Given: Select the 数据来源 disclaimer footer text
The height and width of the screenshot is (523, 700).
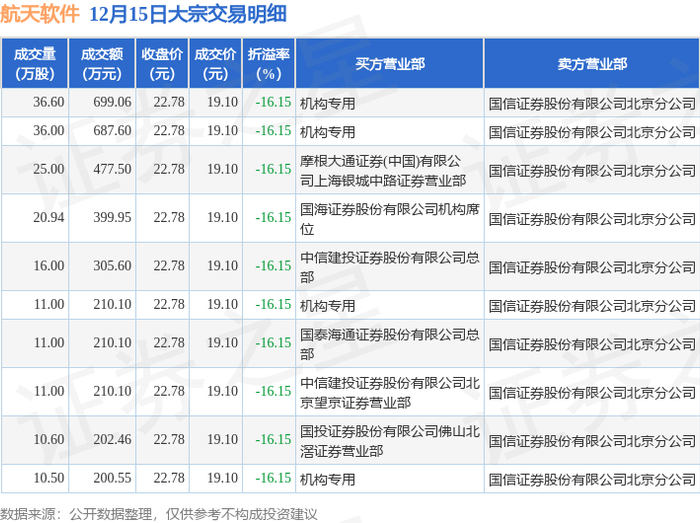Looking at the screenshot, I should [158, 514].
